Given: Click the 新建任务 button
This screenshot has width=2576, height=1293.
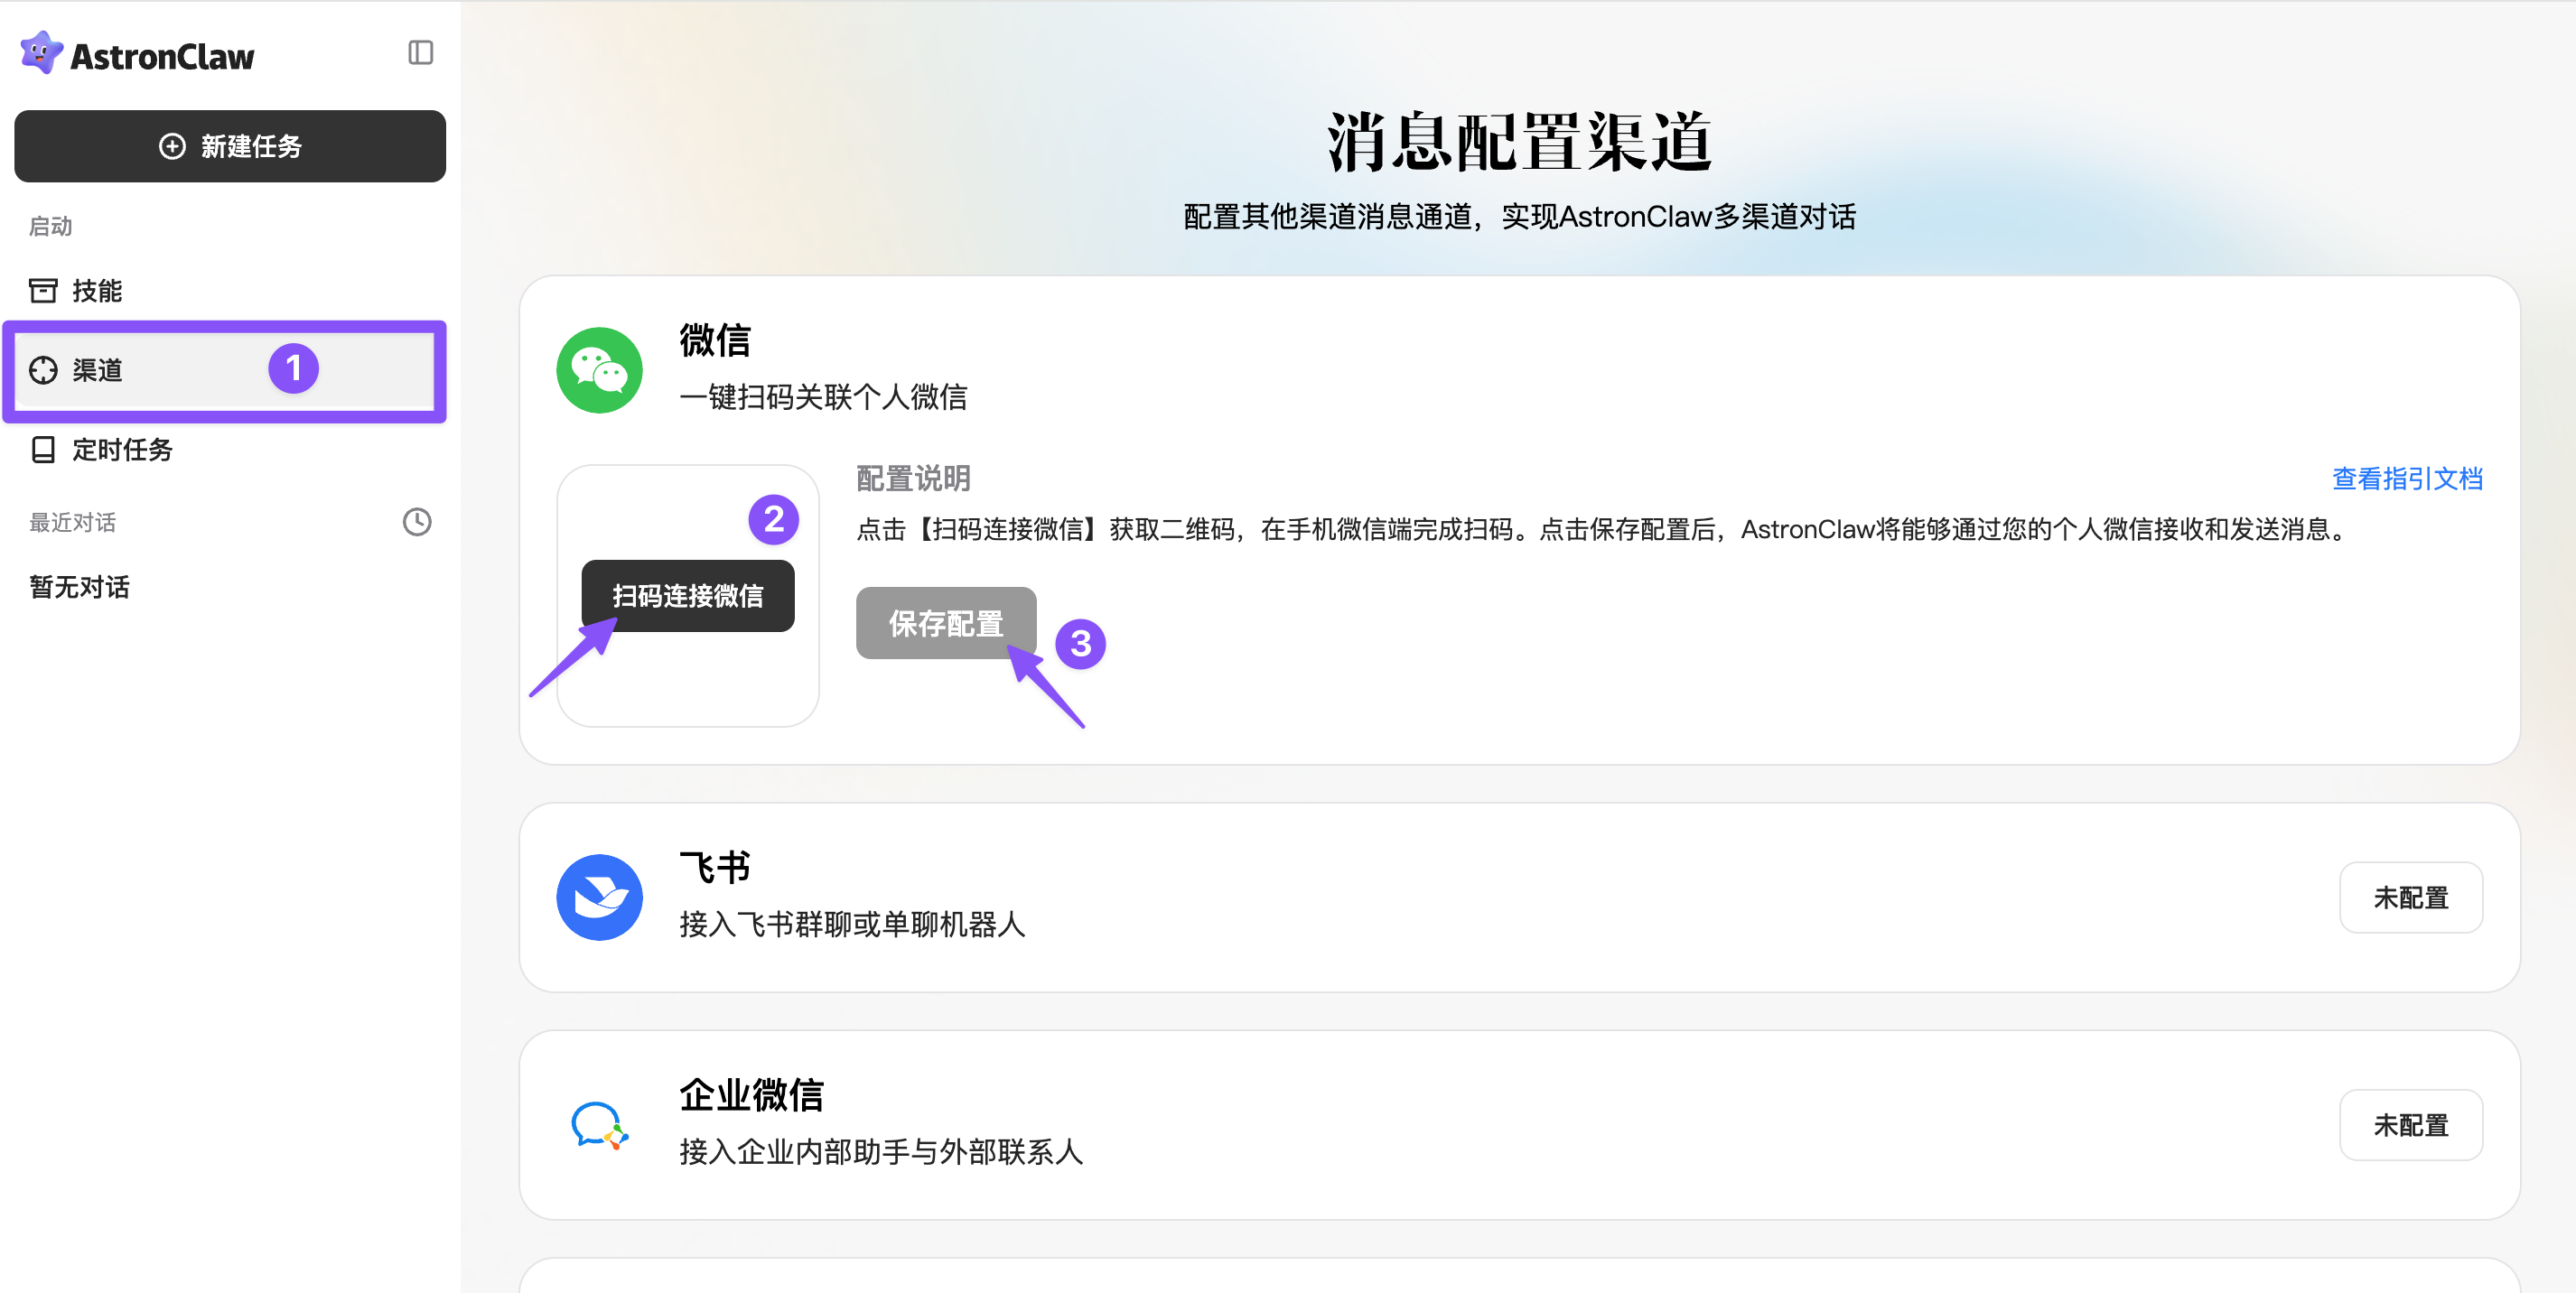Looking at the screenshot, I should 230,146.
